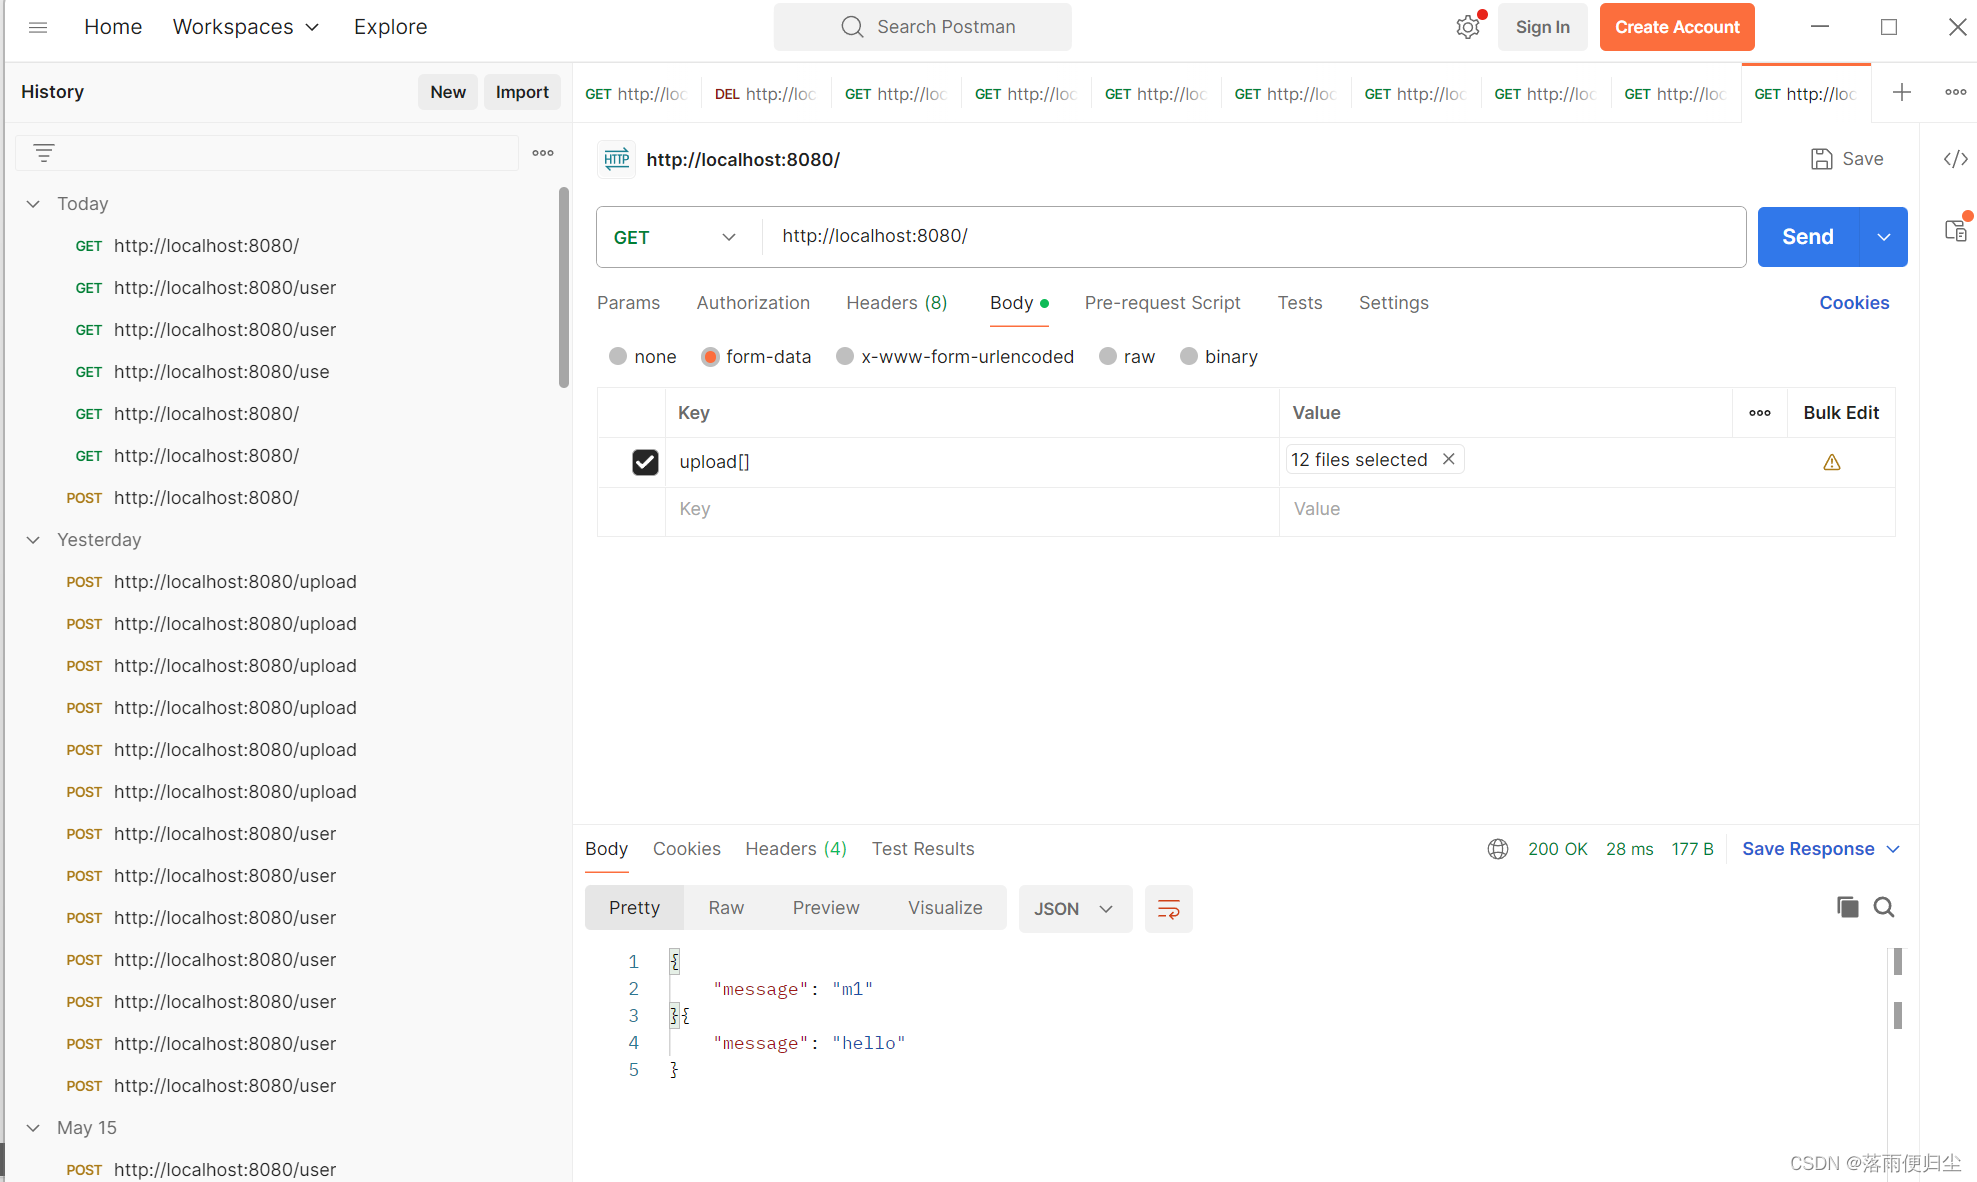The width and height of the screenshot is (1977, 1182).
Task: Open form-data table column options ellipsis
Action: click(x=1760, y=413)
